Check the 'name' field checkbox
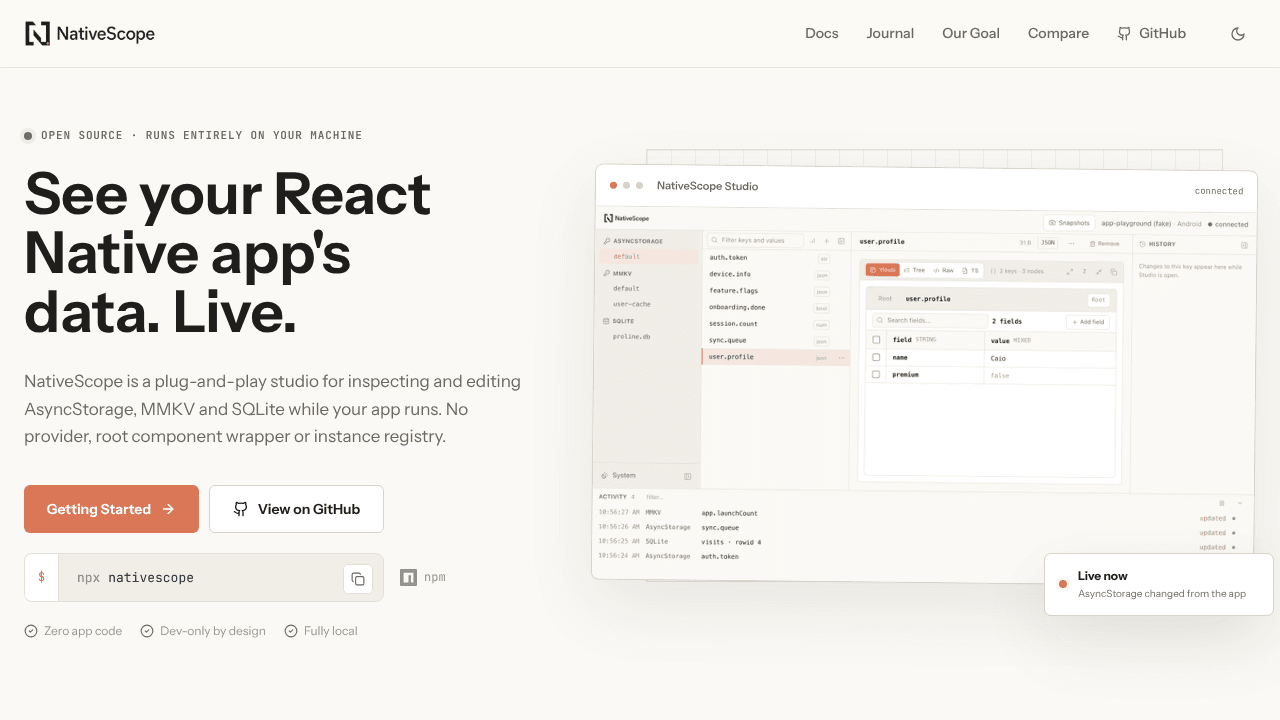1280x720 pixels. click(876, 357)
